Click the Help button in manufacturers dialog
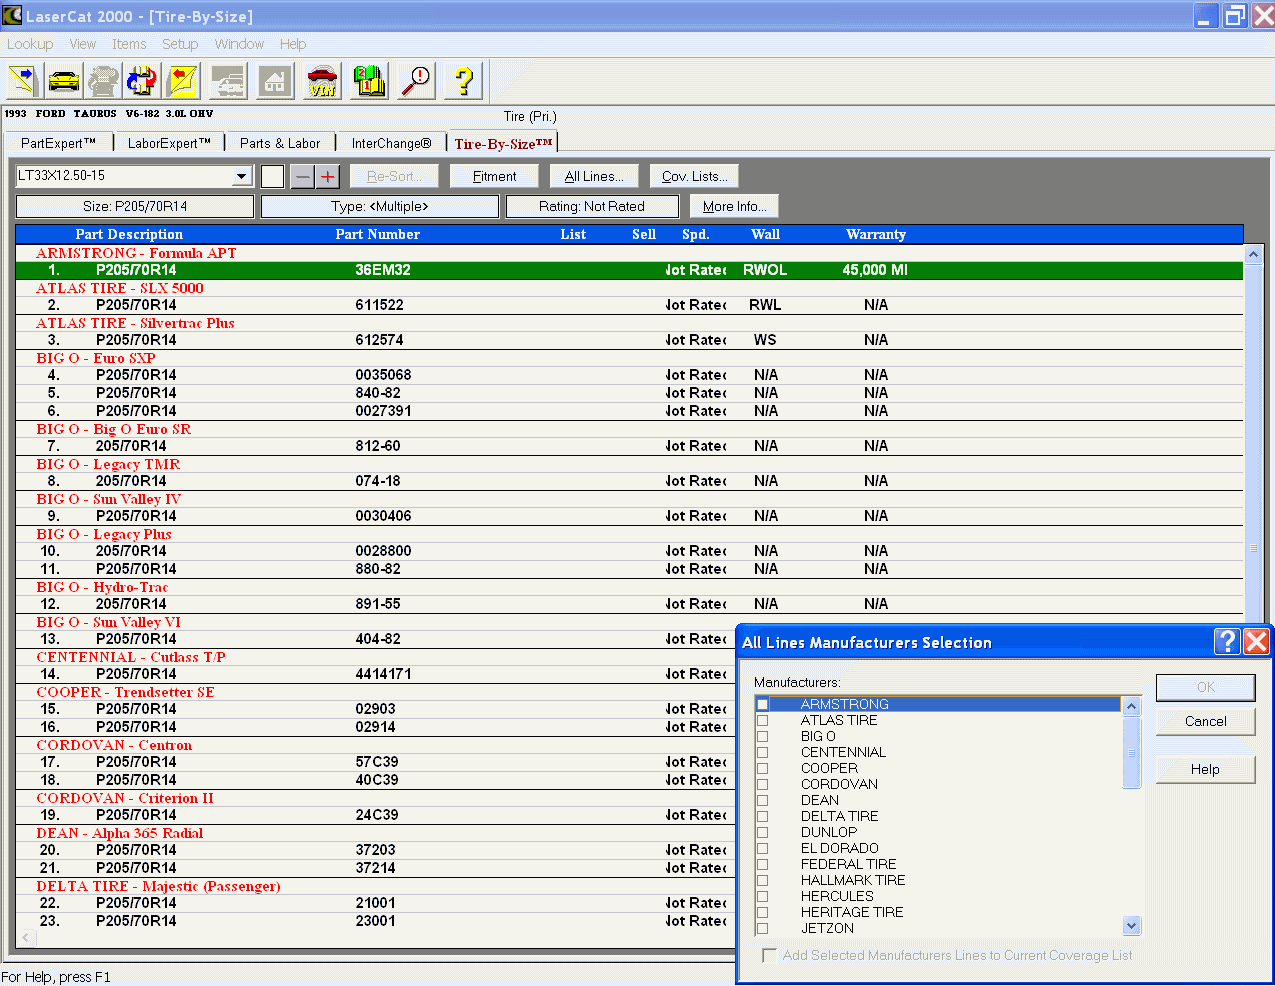Viewport: 1275px width, 986px height. point(1206,770)
